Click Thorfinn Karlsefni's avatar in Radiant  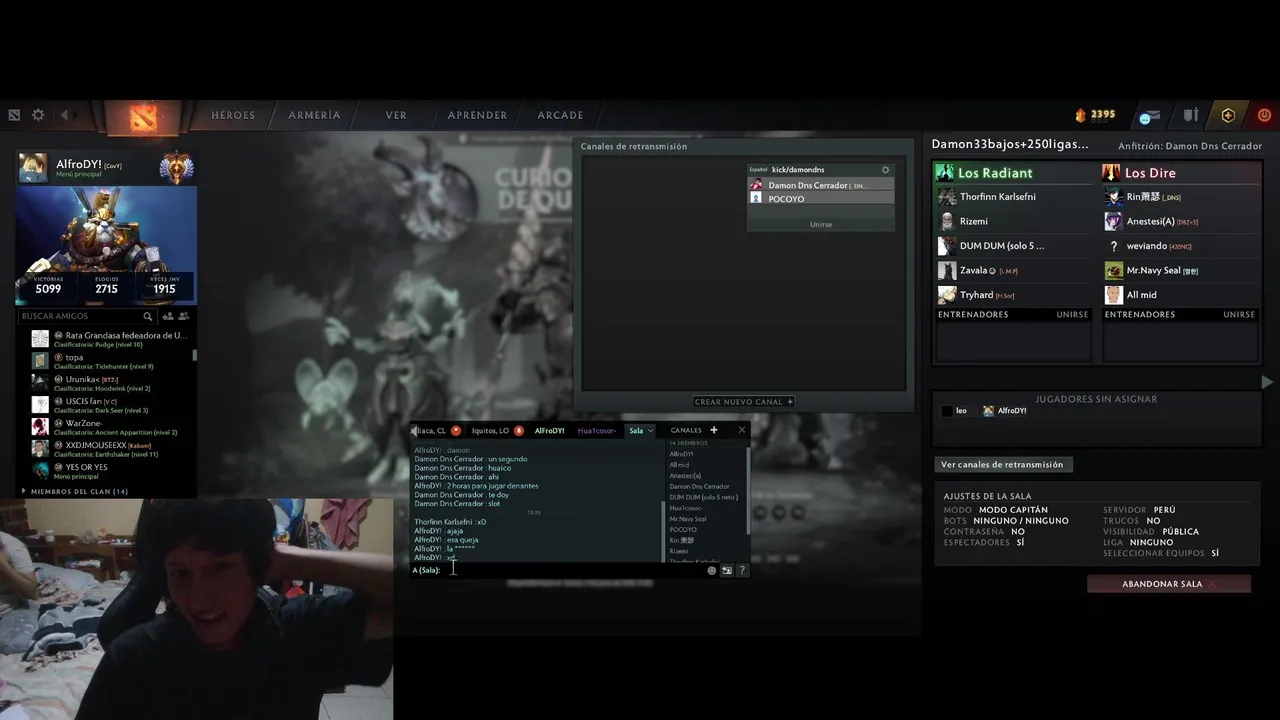(x=947, y=197)
